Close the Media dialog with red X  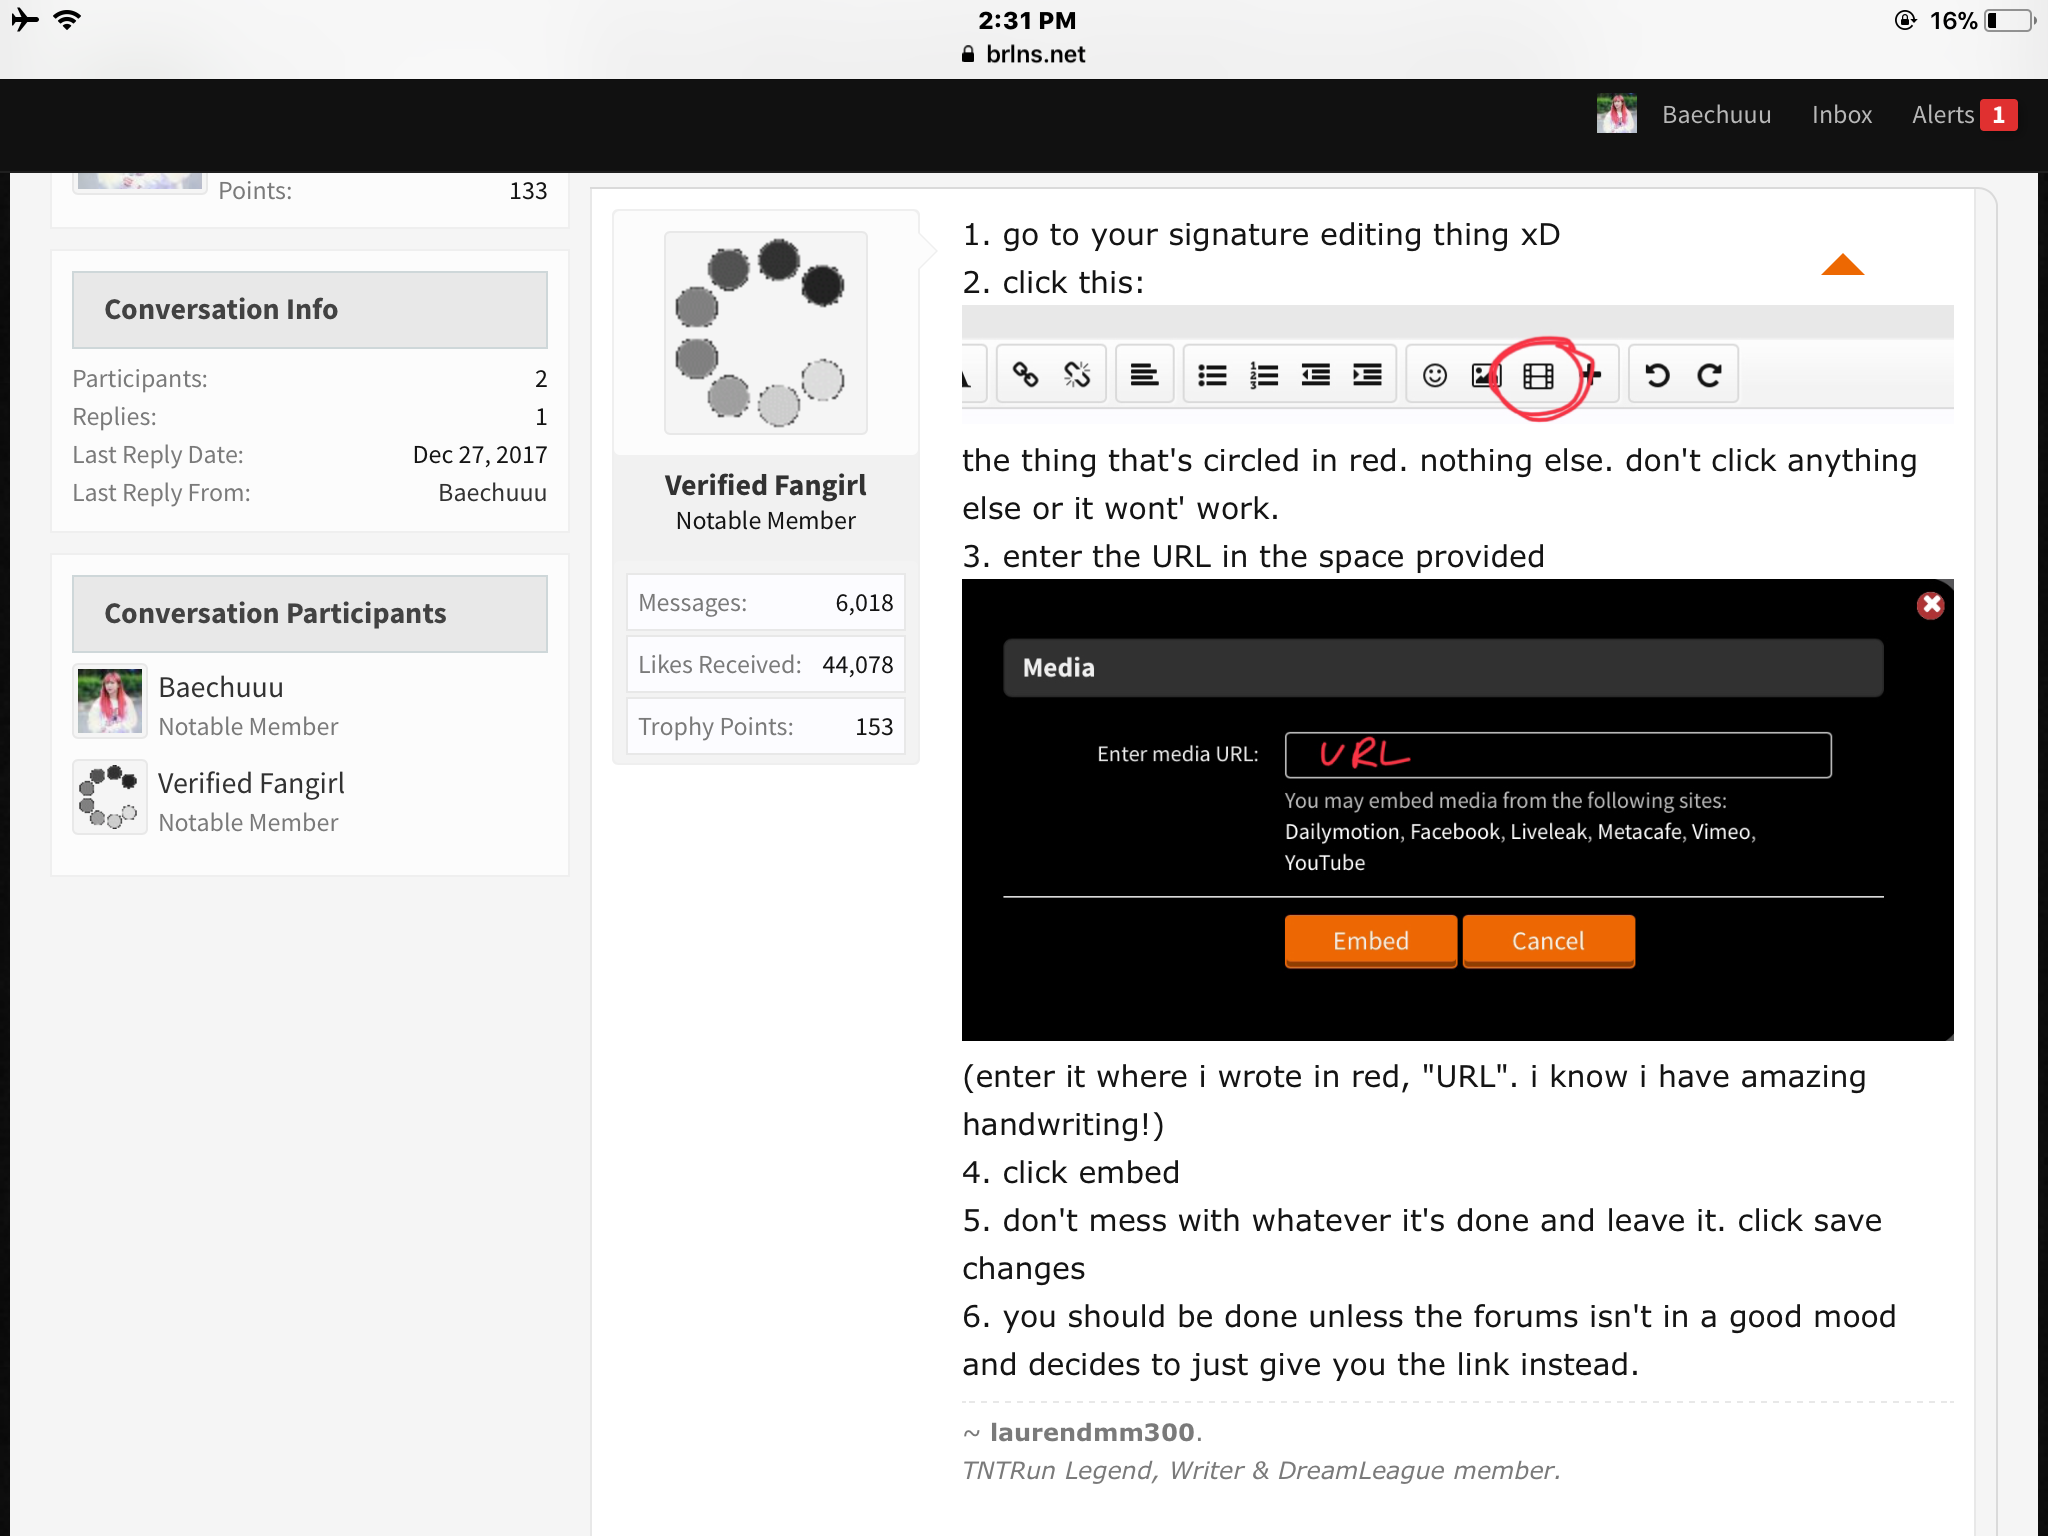pyautogui.click(x=1931, y=605)
